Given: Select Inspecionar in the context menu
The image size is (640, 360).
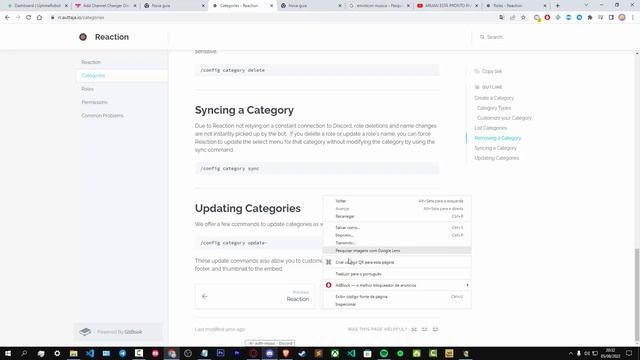Looking at the screenshot, I should [x=397, y=304].
